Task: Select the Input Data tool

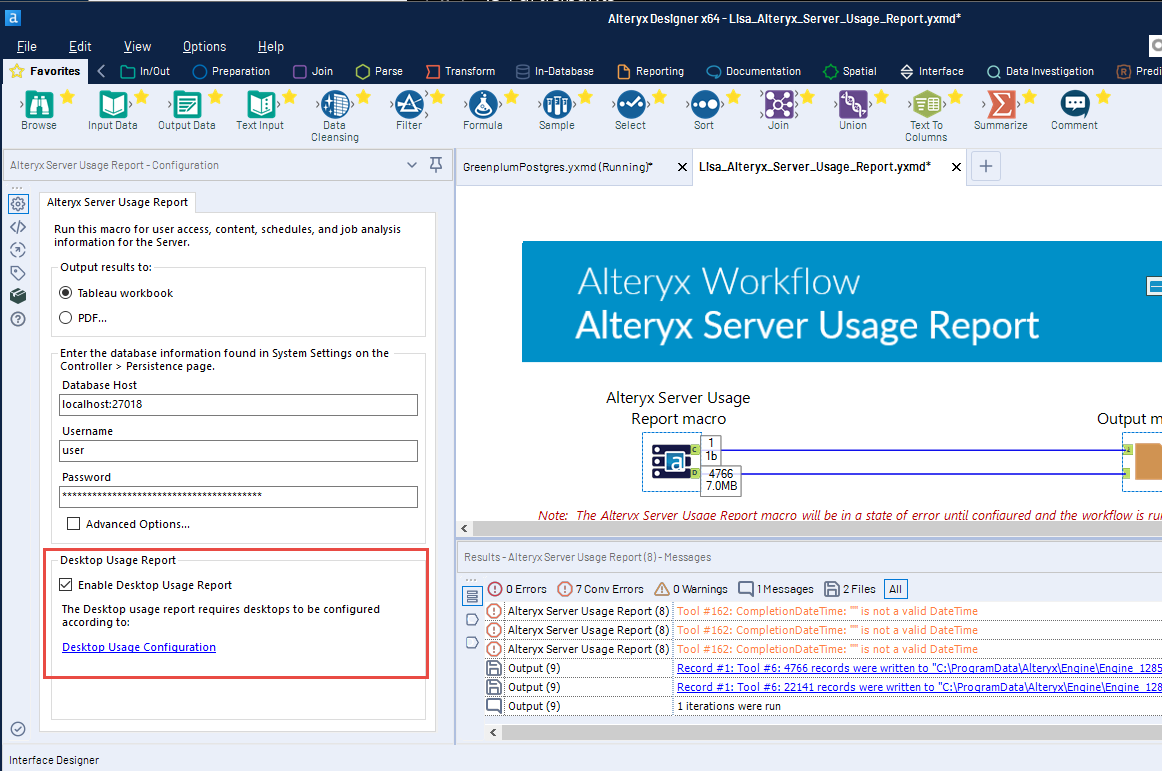Action: [x=112, y=105]
